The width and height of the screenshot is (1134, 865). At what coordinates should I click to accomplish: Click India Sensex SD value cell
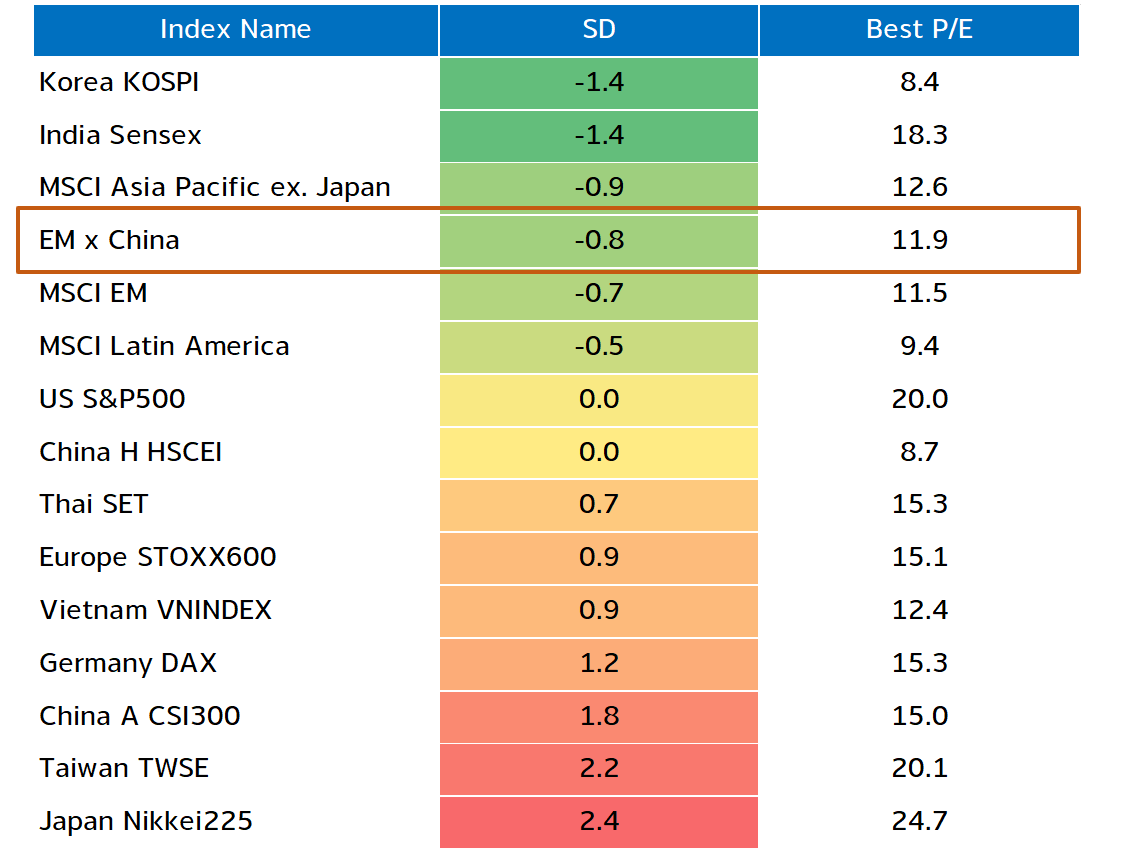599,136
